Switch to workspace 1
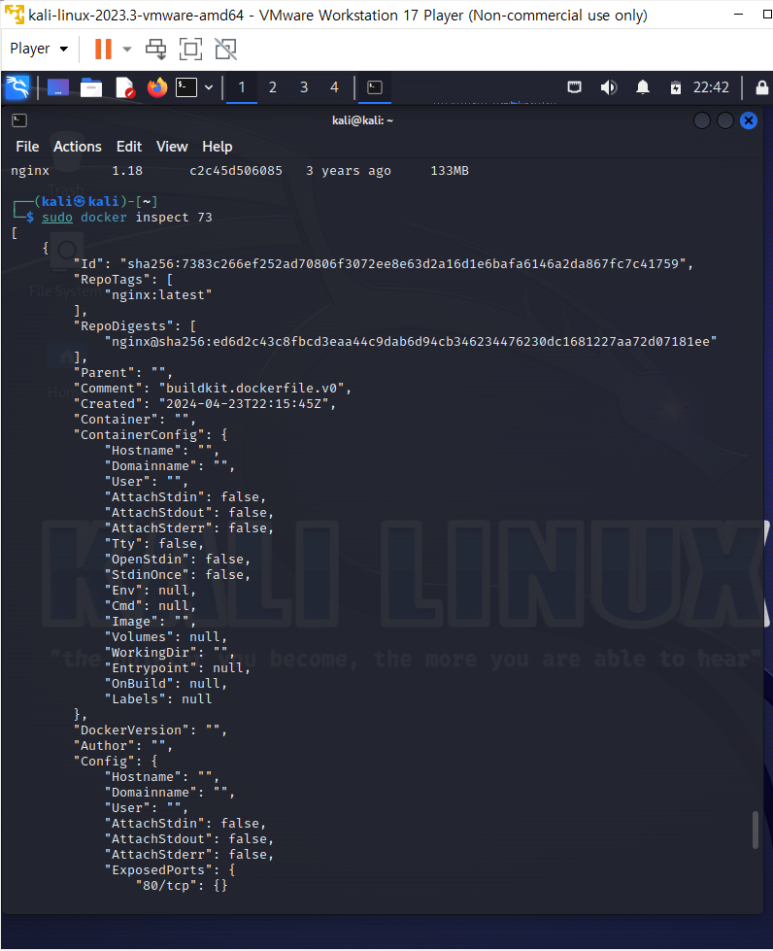This screenshot has width=773, height=951. [x=241, y=87]
